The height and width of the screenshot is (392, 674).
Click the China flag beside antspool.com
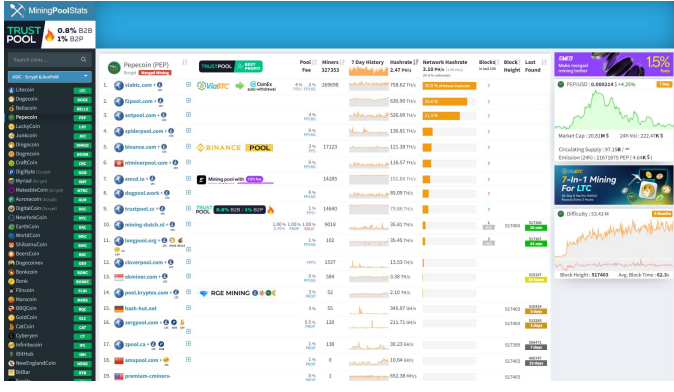click(119, 361)
